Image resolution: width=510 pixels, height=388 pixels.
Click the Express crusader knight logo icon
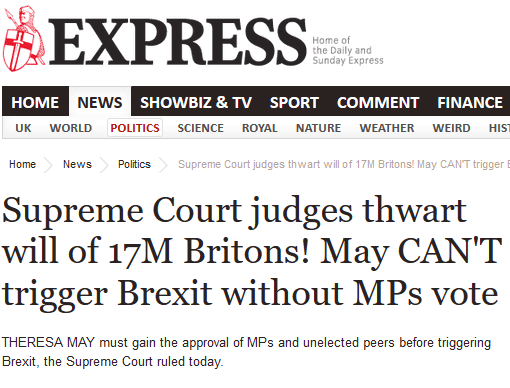pos(23,38)
